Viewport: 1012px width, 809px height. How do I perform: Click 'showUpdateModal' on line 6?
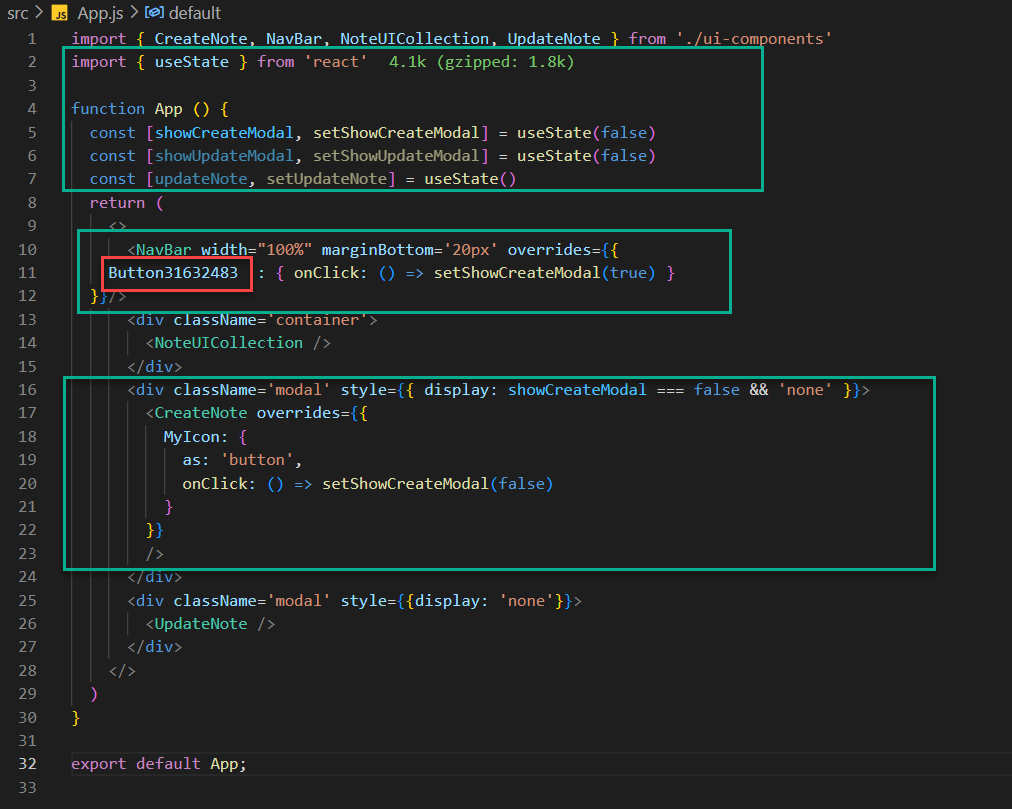224,156
